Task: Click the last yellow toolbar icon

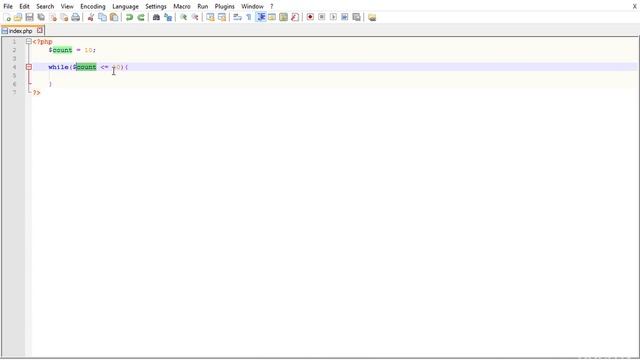Action: [x=372, y=17]
